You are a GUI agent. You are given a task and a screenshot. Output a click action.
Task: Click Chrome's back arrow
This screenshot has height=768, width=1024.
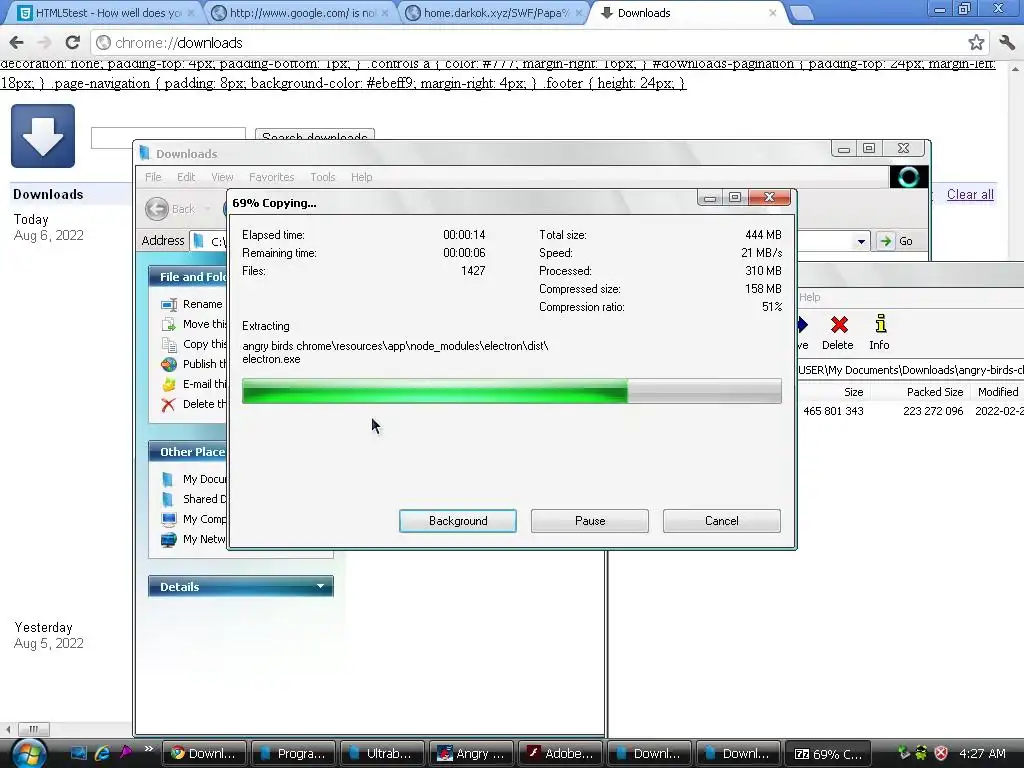(17, 42)
